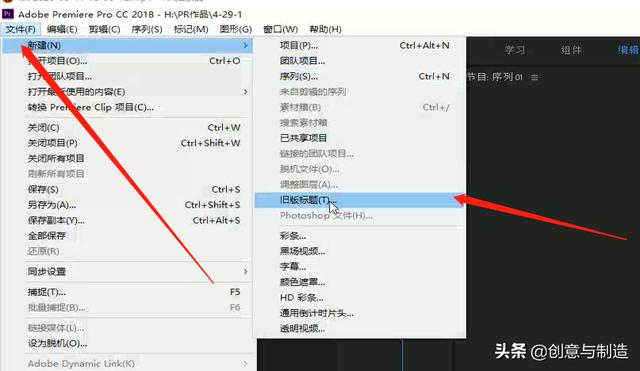Screen dimensions: 640x371
Task: Select 彩条... in New submenu
Action: (360, 236)
